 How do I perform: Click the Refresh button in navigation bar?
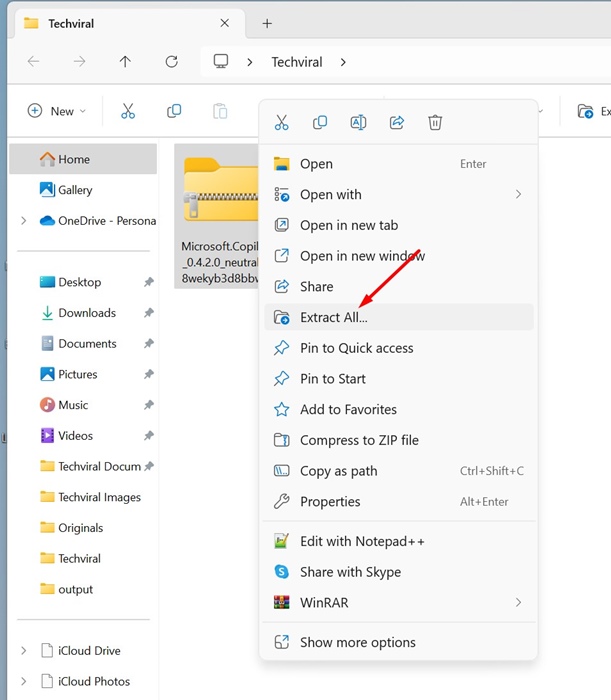[171, 62]
